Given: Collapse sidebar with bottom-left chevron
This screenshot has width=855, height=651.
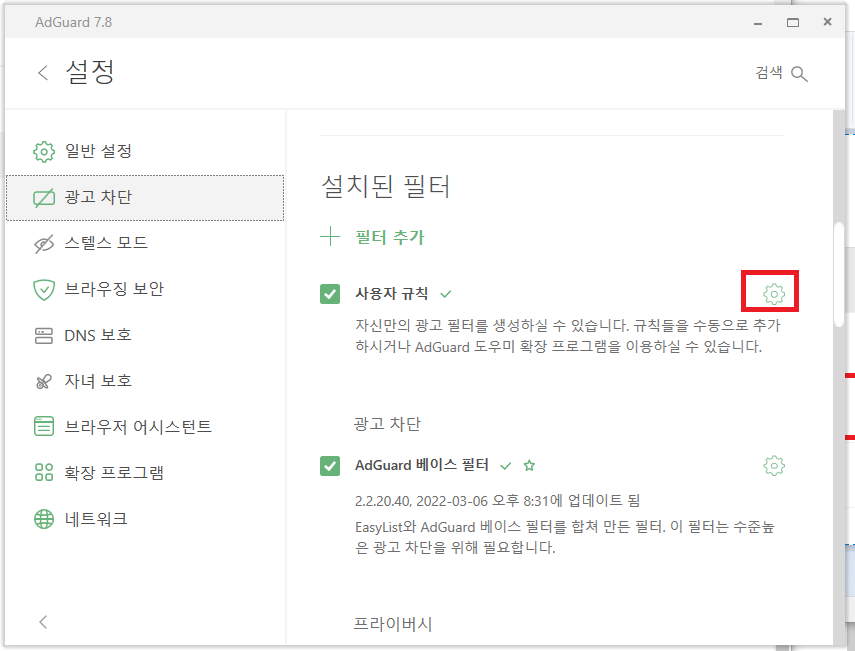Looking at the screenshot, I should click(43, 622).
